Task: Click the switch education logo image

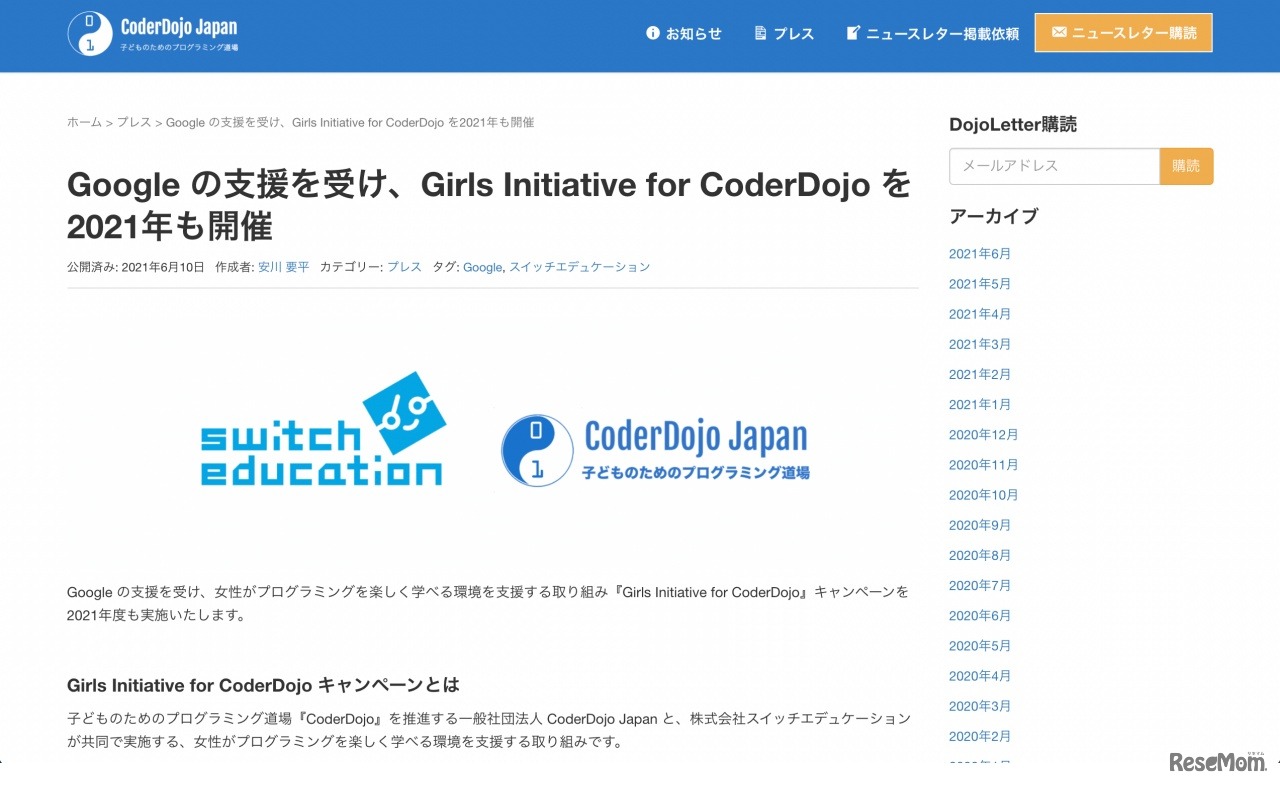Action: [x=322, y=430]
